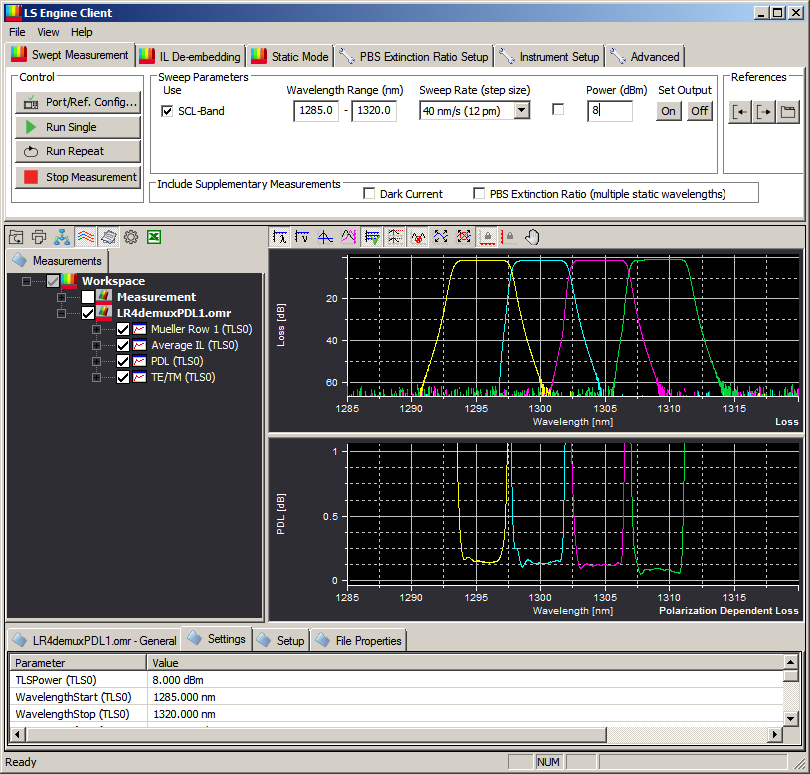Toggle the PDL (TLS0) tree checkbox

123,361
